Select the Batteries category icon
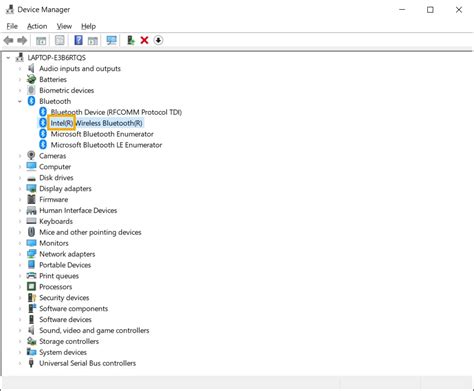This screenshot has width=474, height=391. pos(31,79)
